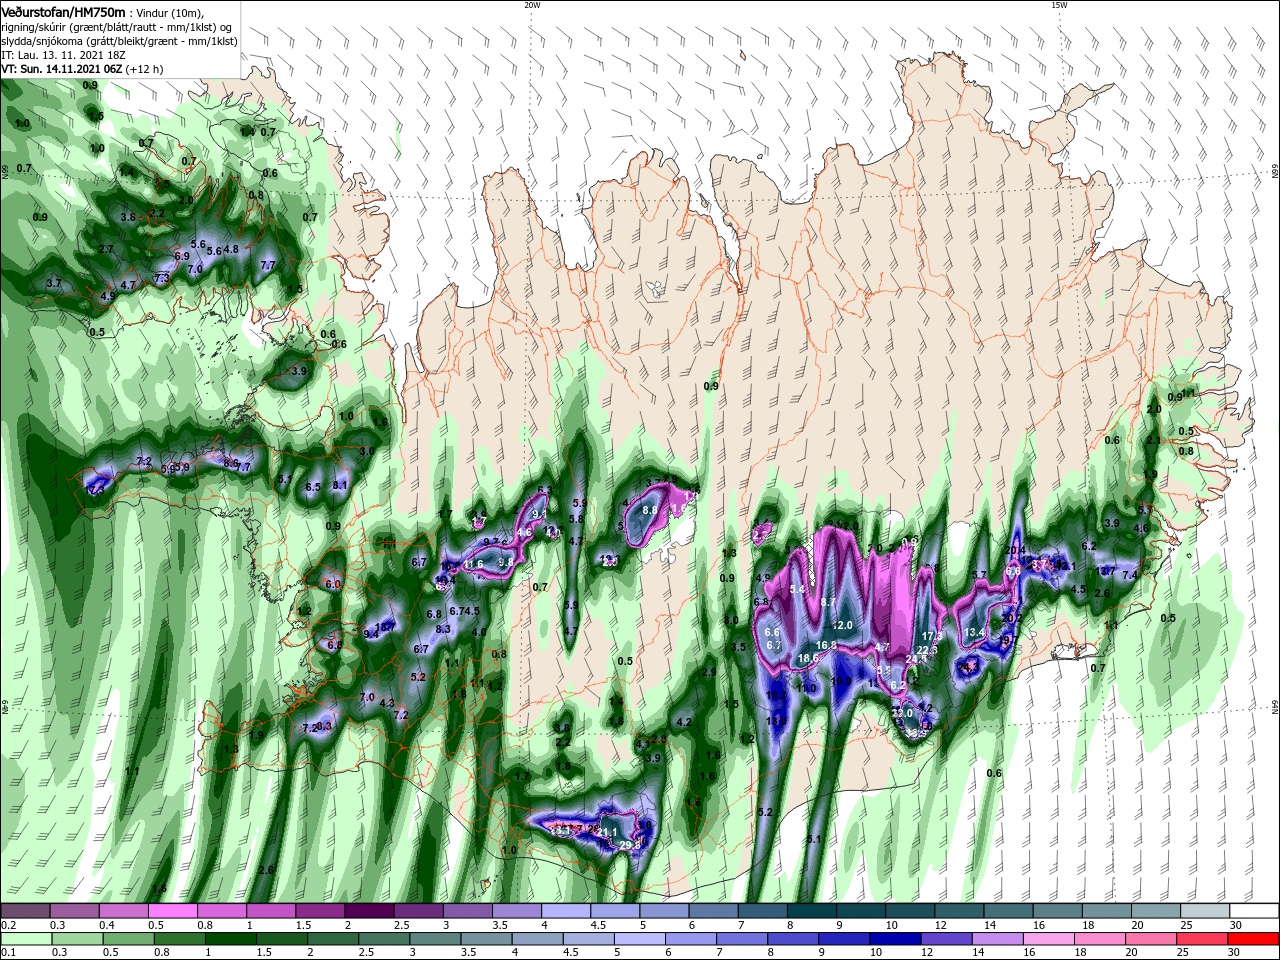Click the 29.8 precipitation value on south coast

click(x=630, y=846)
